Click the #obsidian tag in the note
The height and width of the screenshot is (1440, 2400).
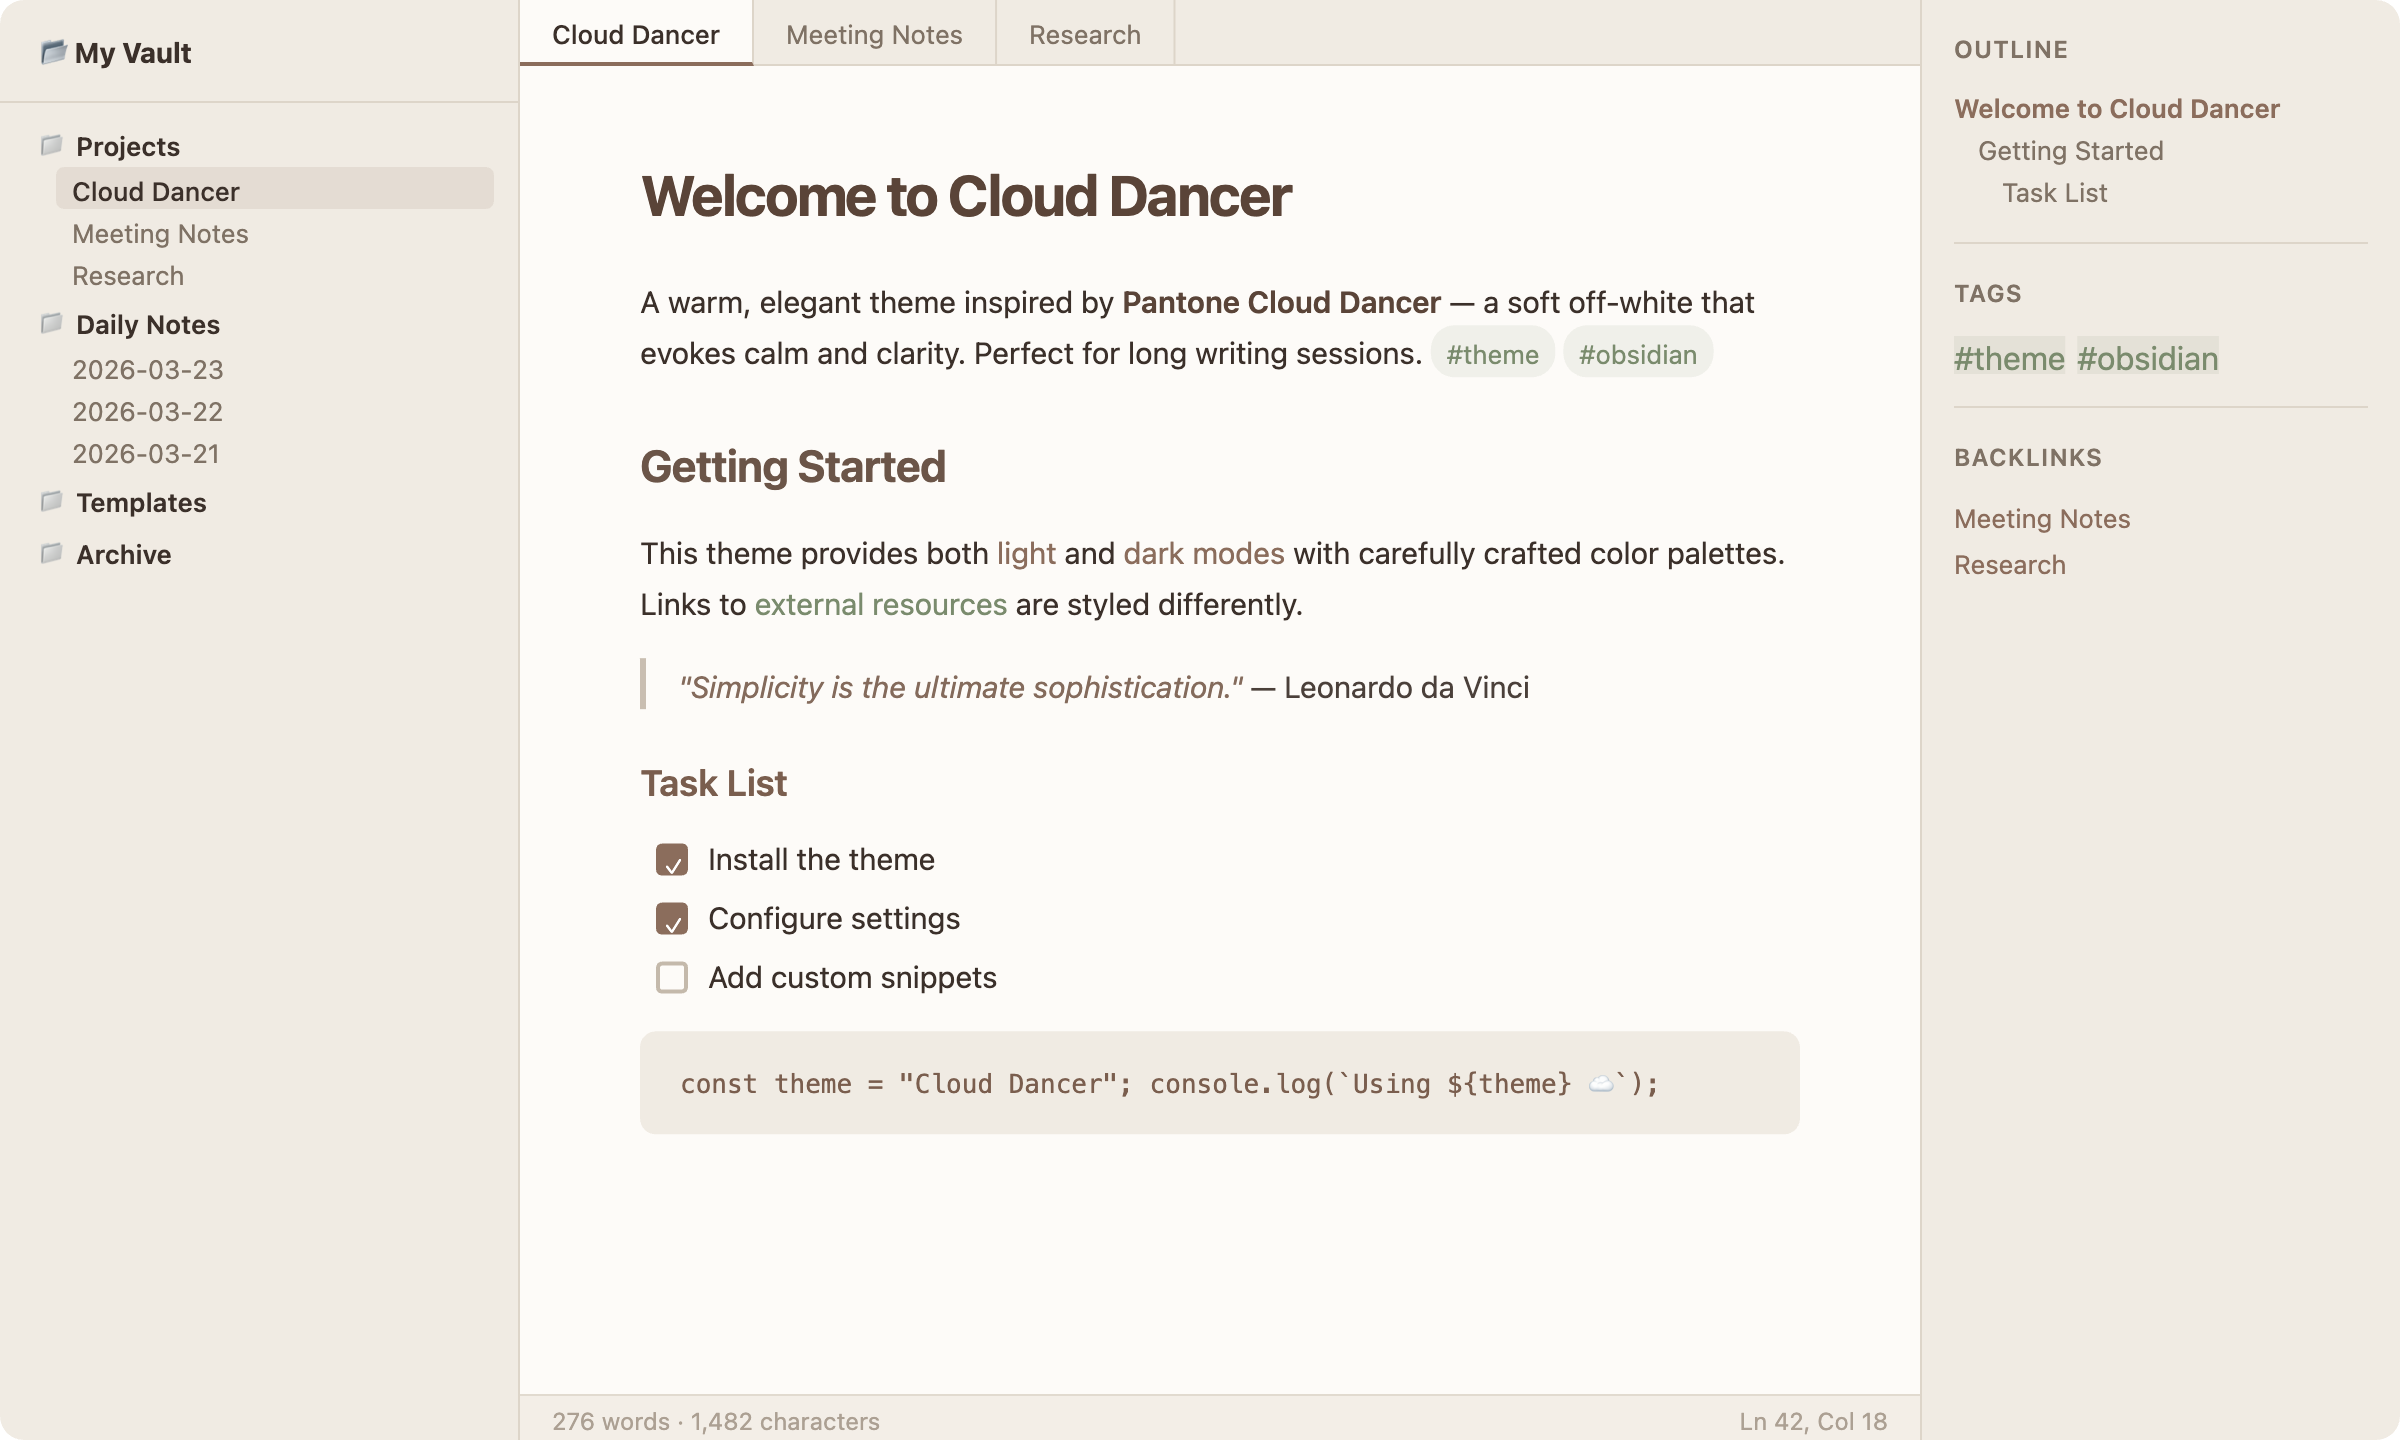pyautogui.click(x=1637, y=354)
